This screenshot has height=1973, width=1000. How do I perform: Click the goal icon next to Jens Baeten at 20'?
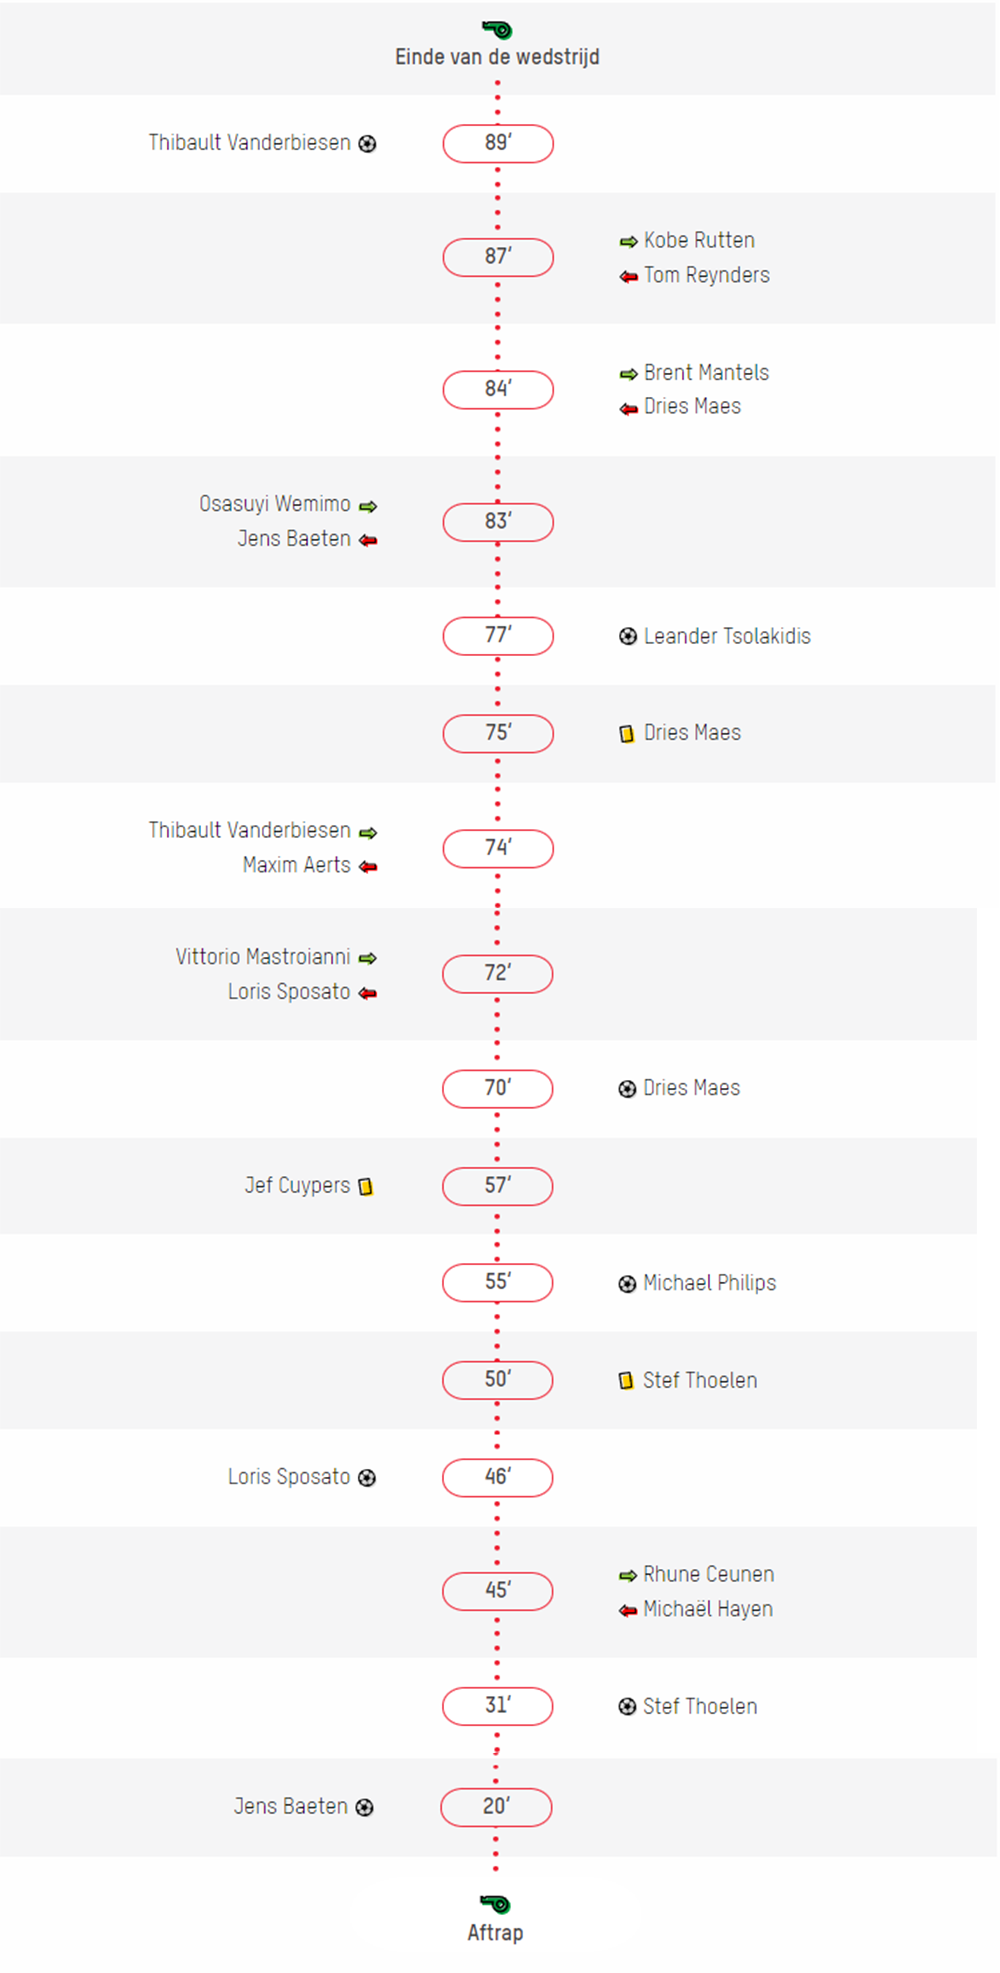365,1807
